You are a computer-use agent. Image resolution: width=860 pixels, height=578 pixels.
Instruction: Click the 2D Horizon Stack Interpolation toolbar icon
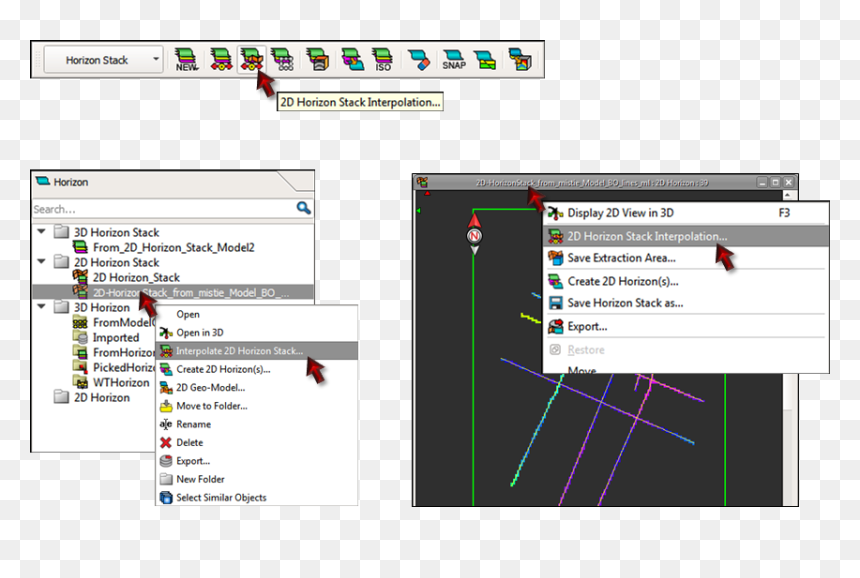click(x=251, y=59)
